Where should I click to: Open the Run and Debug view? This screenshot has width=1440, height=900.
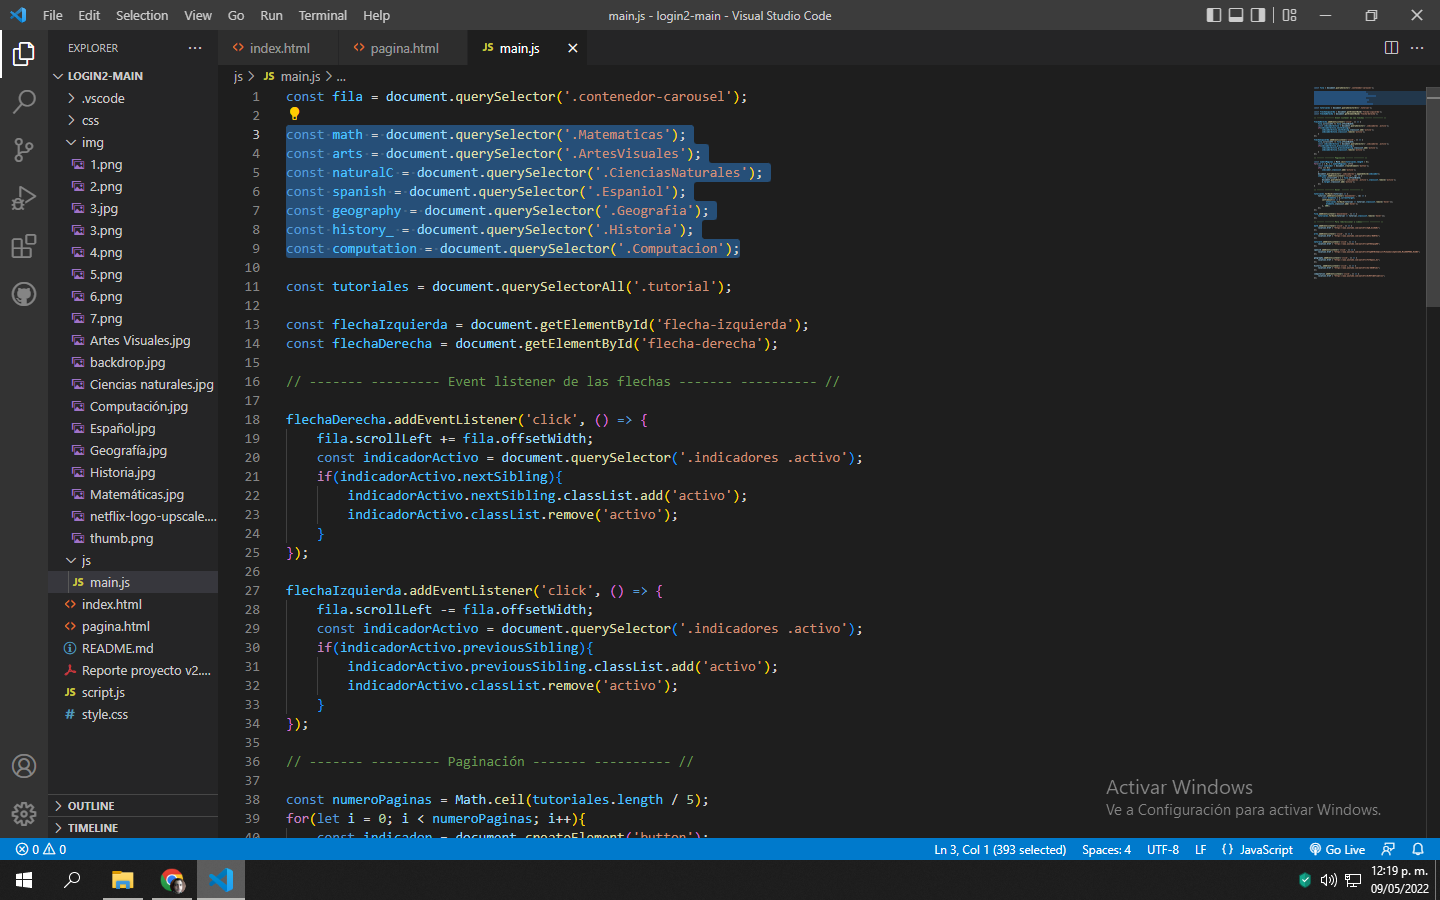(x=24, y=198)
